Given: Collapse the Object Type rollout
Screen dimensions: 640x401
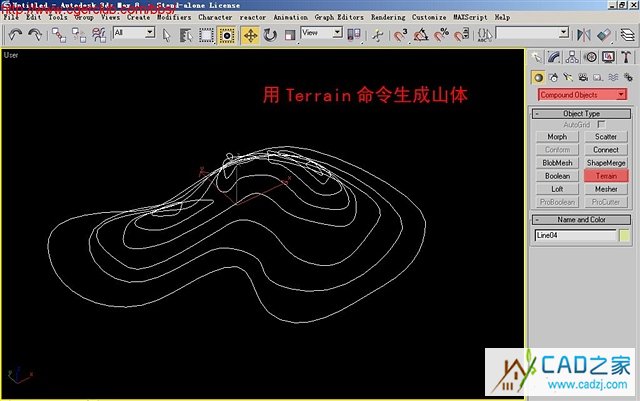Looking at the screenshot, I should [581, 114].
